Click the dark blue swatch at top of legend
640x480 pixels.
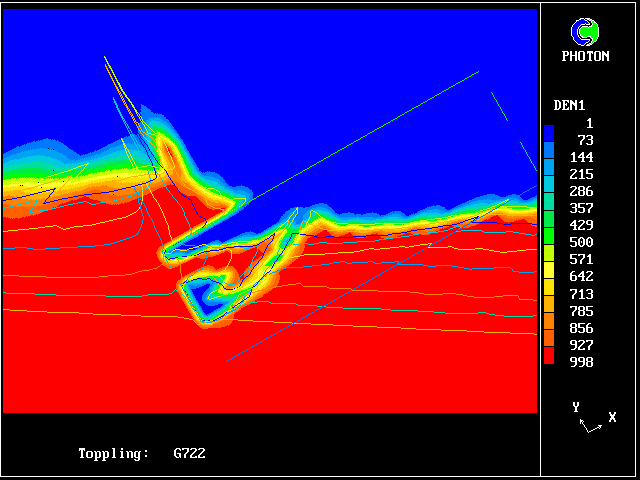[549, 132]
